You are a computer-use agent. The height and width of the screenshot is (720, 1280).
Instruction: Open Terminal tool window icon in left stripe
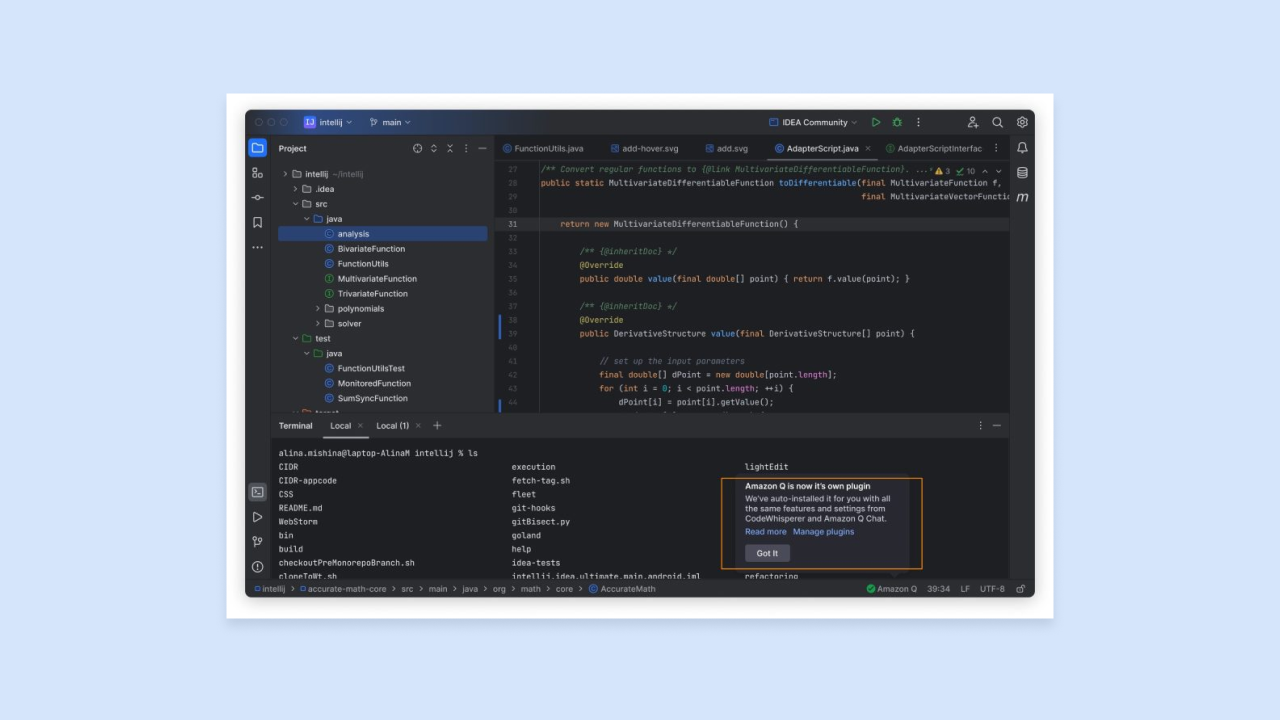(258, 492)
